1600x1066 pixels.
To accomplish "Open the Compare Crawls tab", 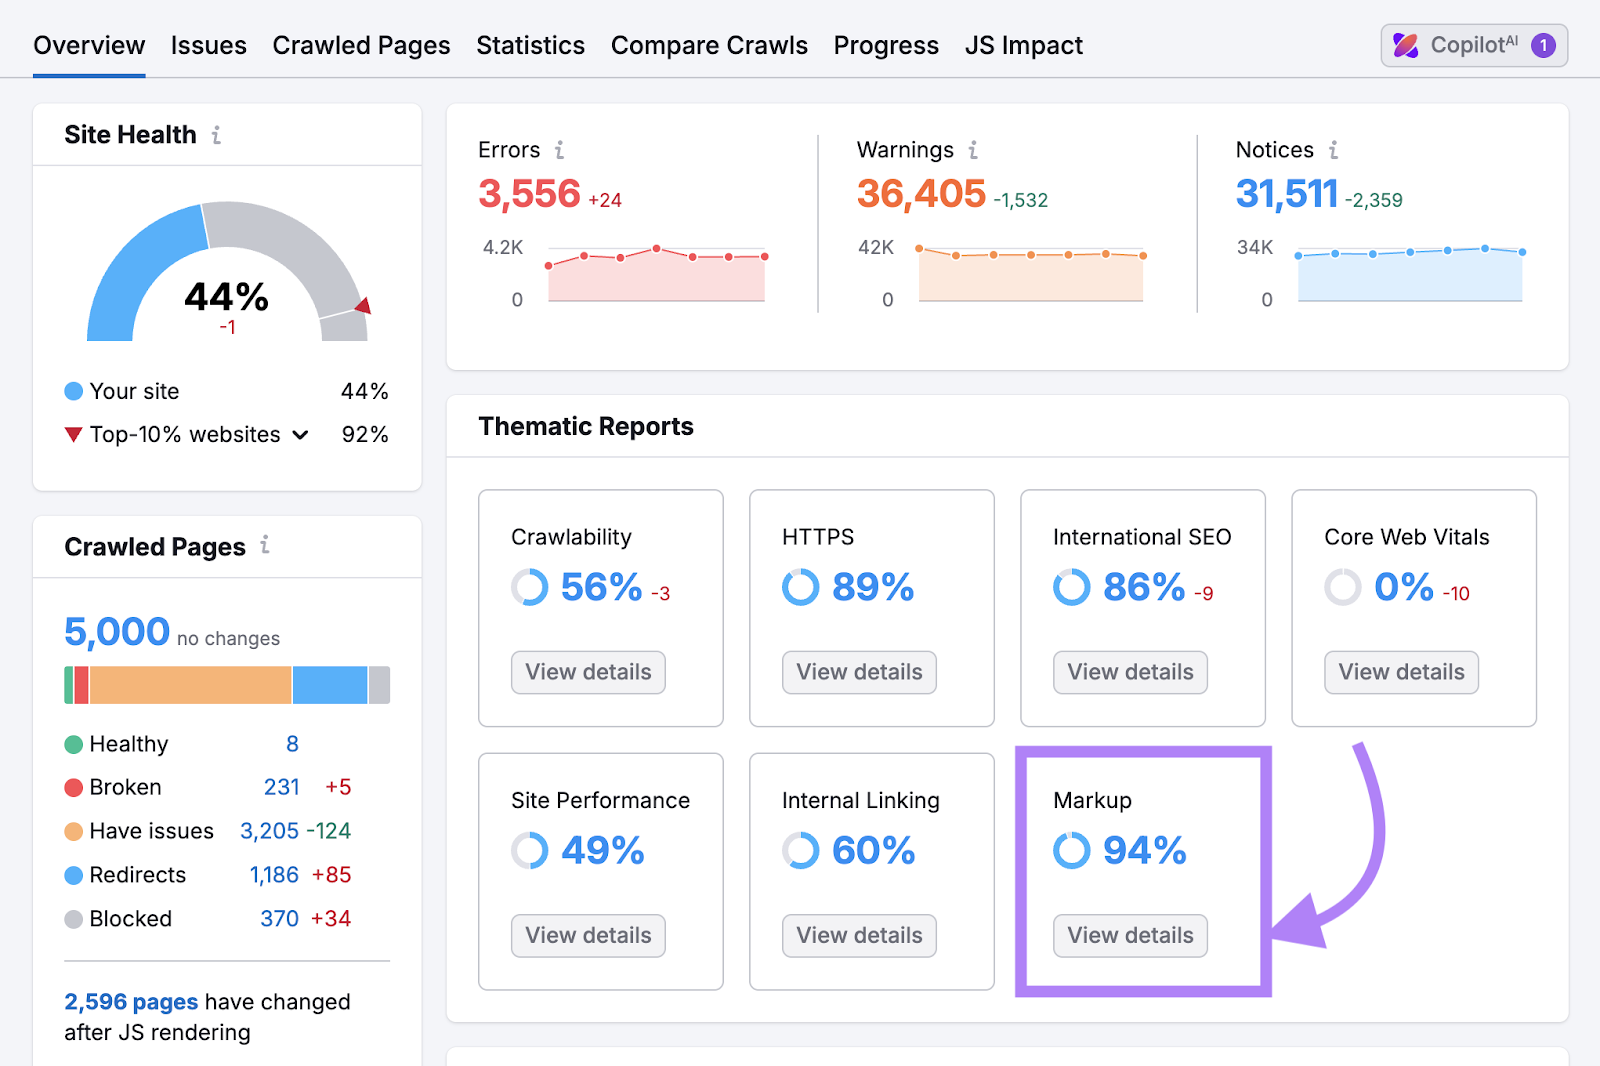I will click(709, 46).
